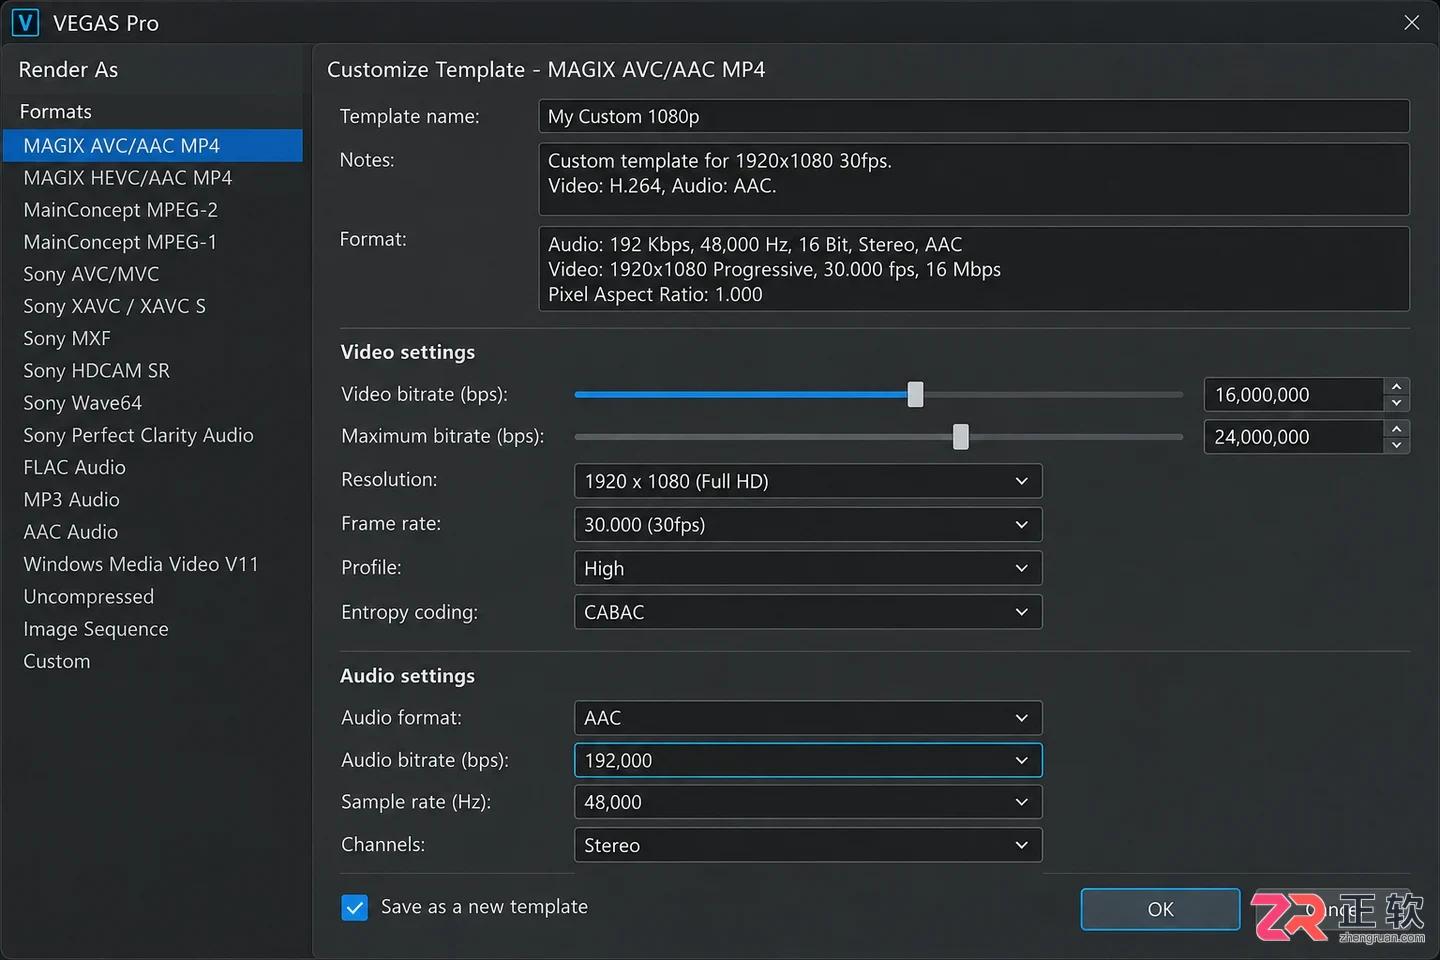Open the Frame rate dropdown
Screen dimensions: 1440x960
[808, 524]
